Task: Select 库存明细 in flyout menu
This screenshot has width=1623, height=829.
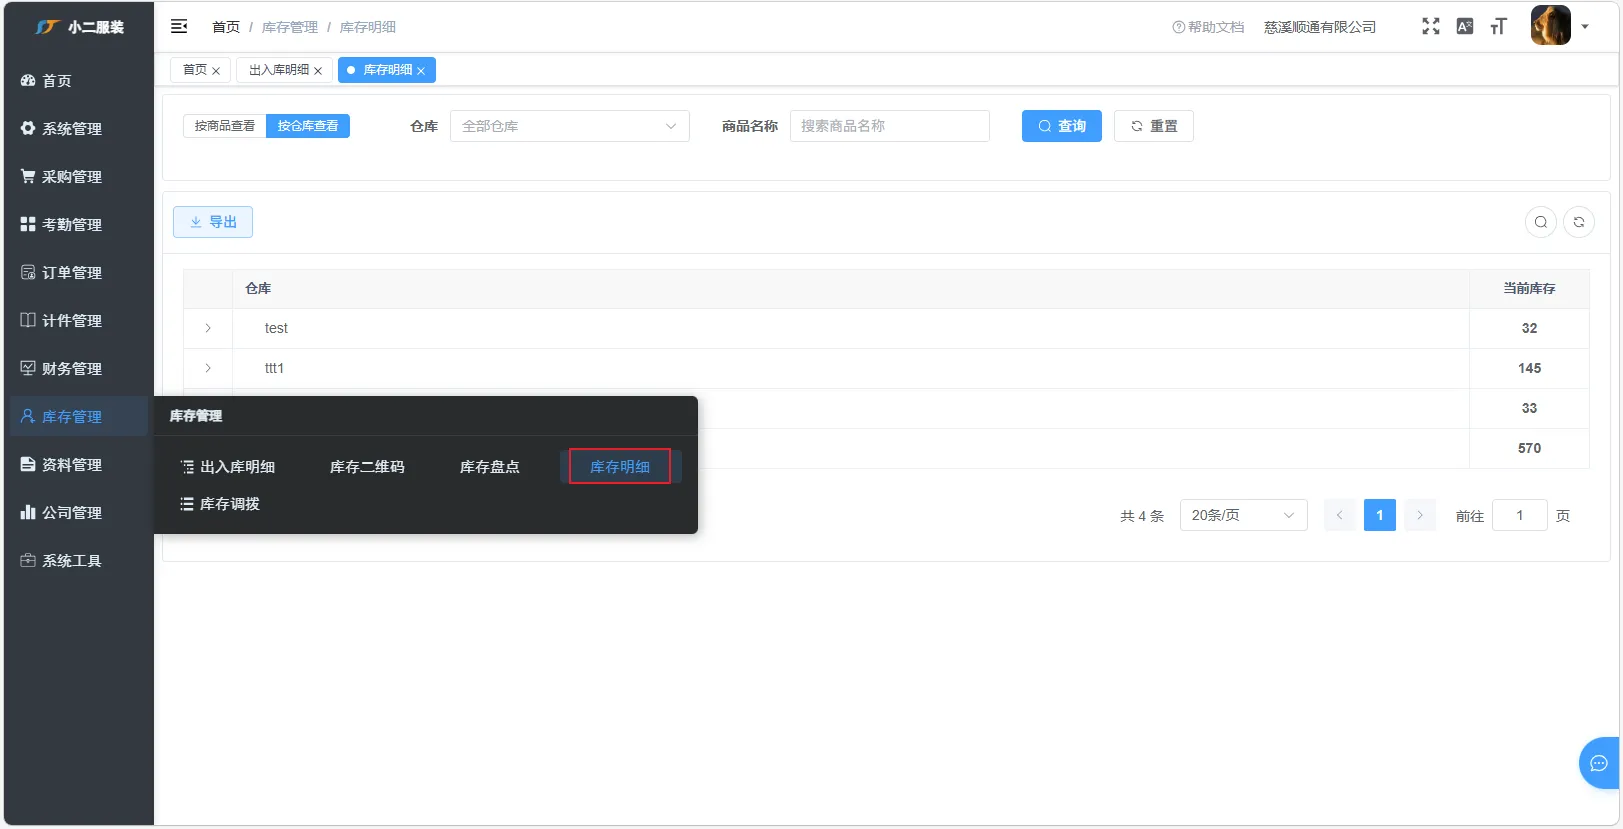Action: click(620, 467)
